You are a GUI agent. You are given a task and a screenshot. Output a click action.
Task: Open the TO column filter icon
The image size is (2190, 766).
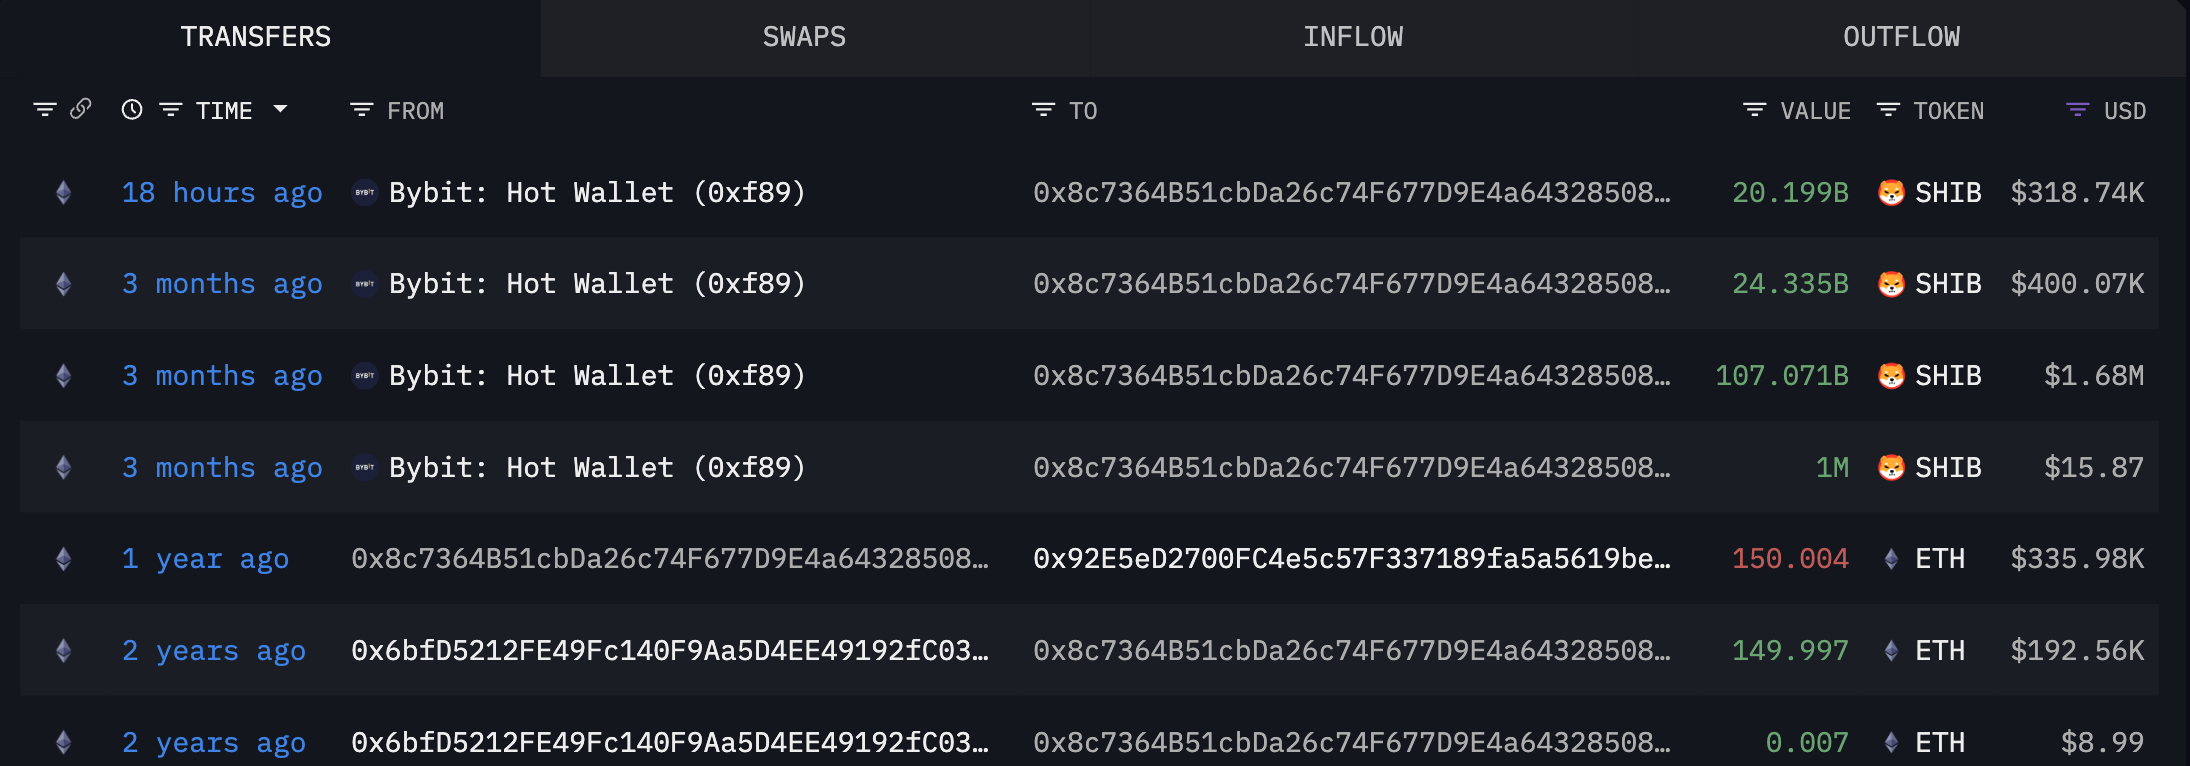pos(1043,110)
